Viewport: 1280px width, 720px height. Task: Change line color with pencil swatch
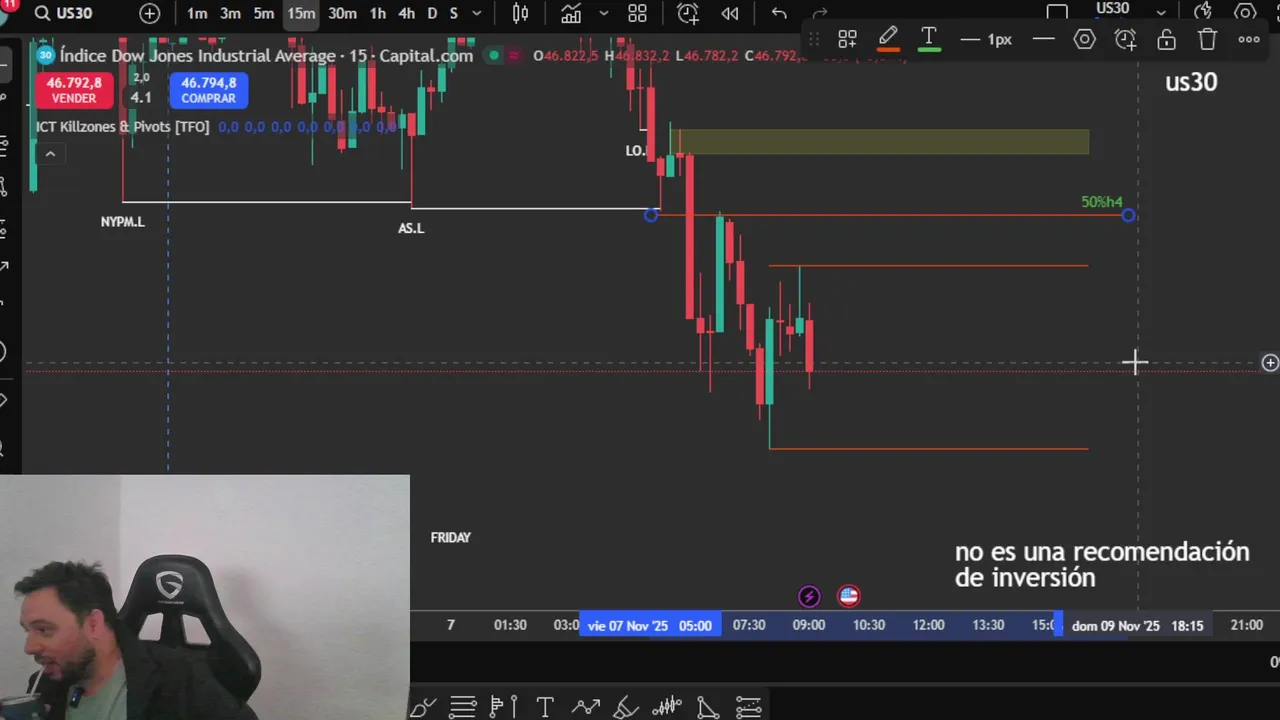pos(888,39)
